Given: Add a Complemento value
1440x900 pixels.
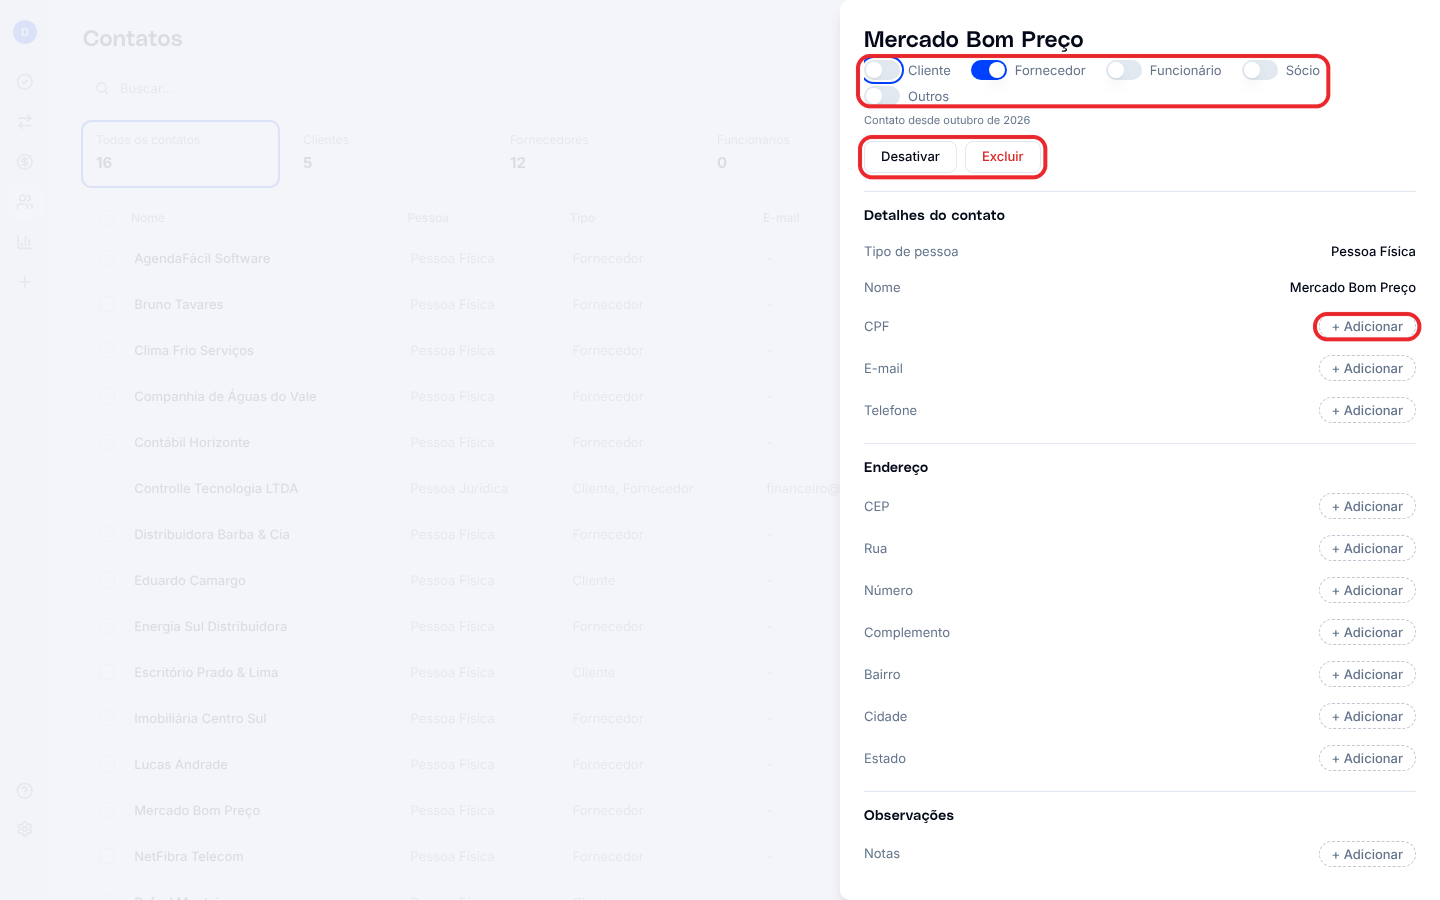Looking at the screenshot, I should [x=1367, y=633].
